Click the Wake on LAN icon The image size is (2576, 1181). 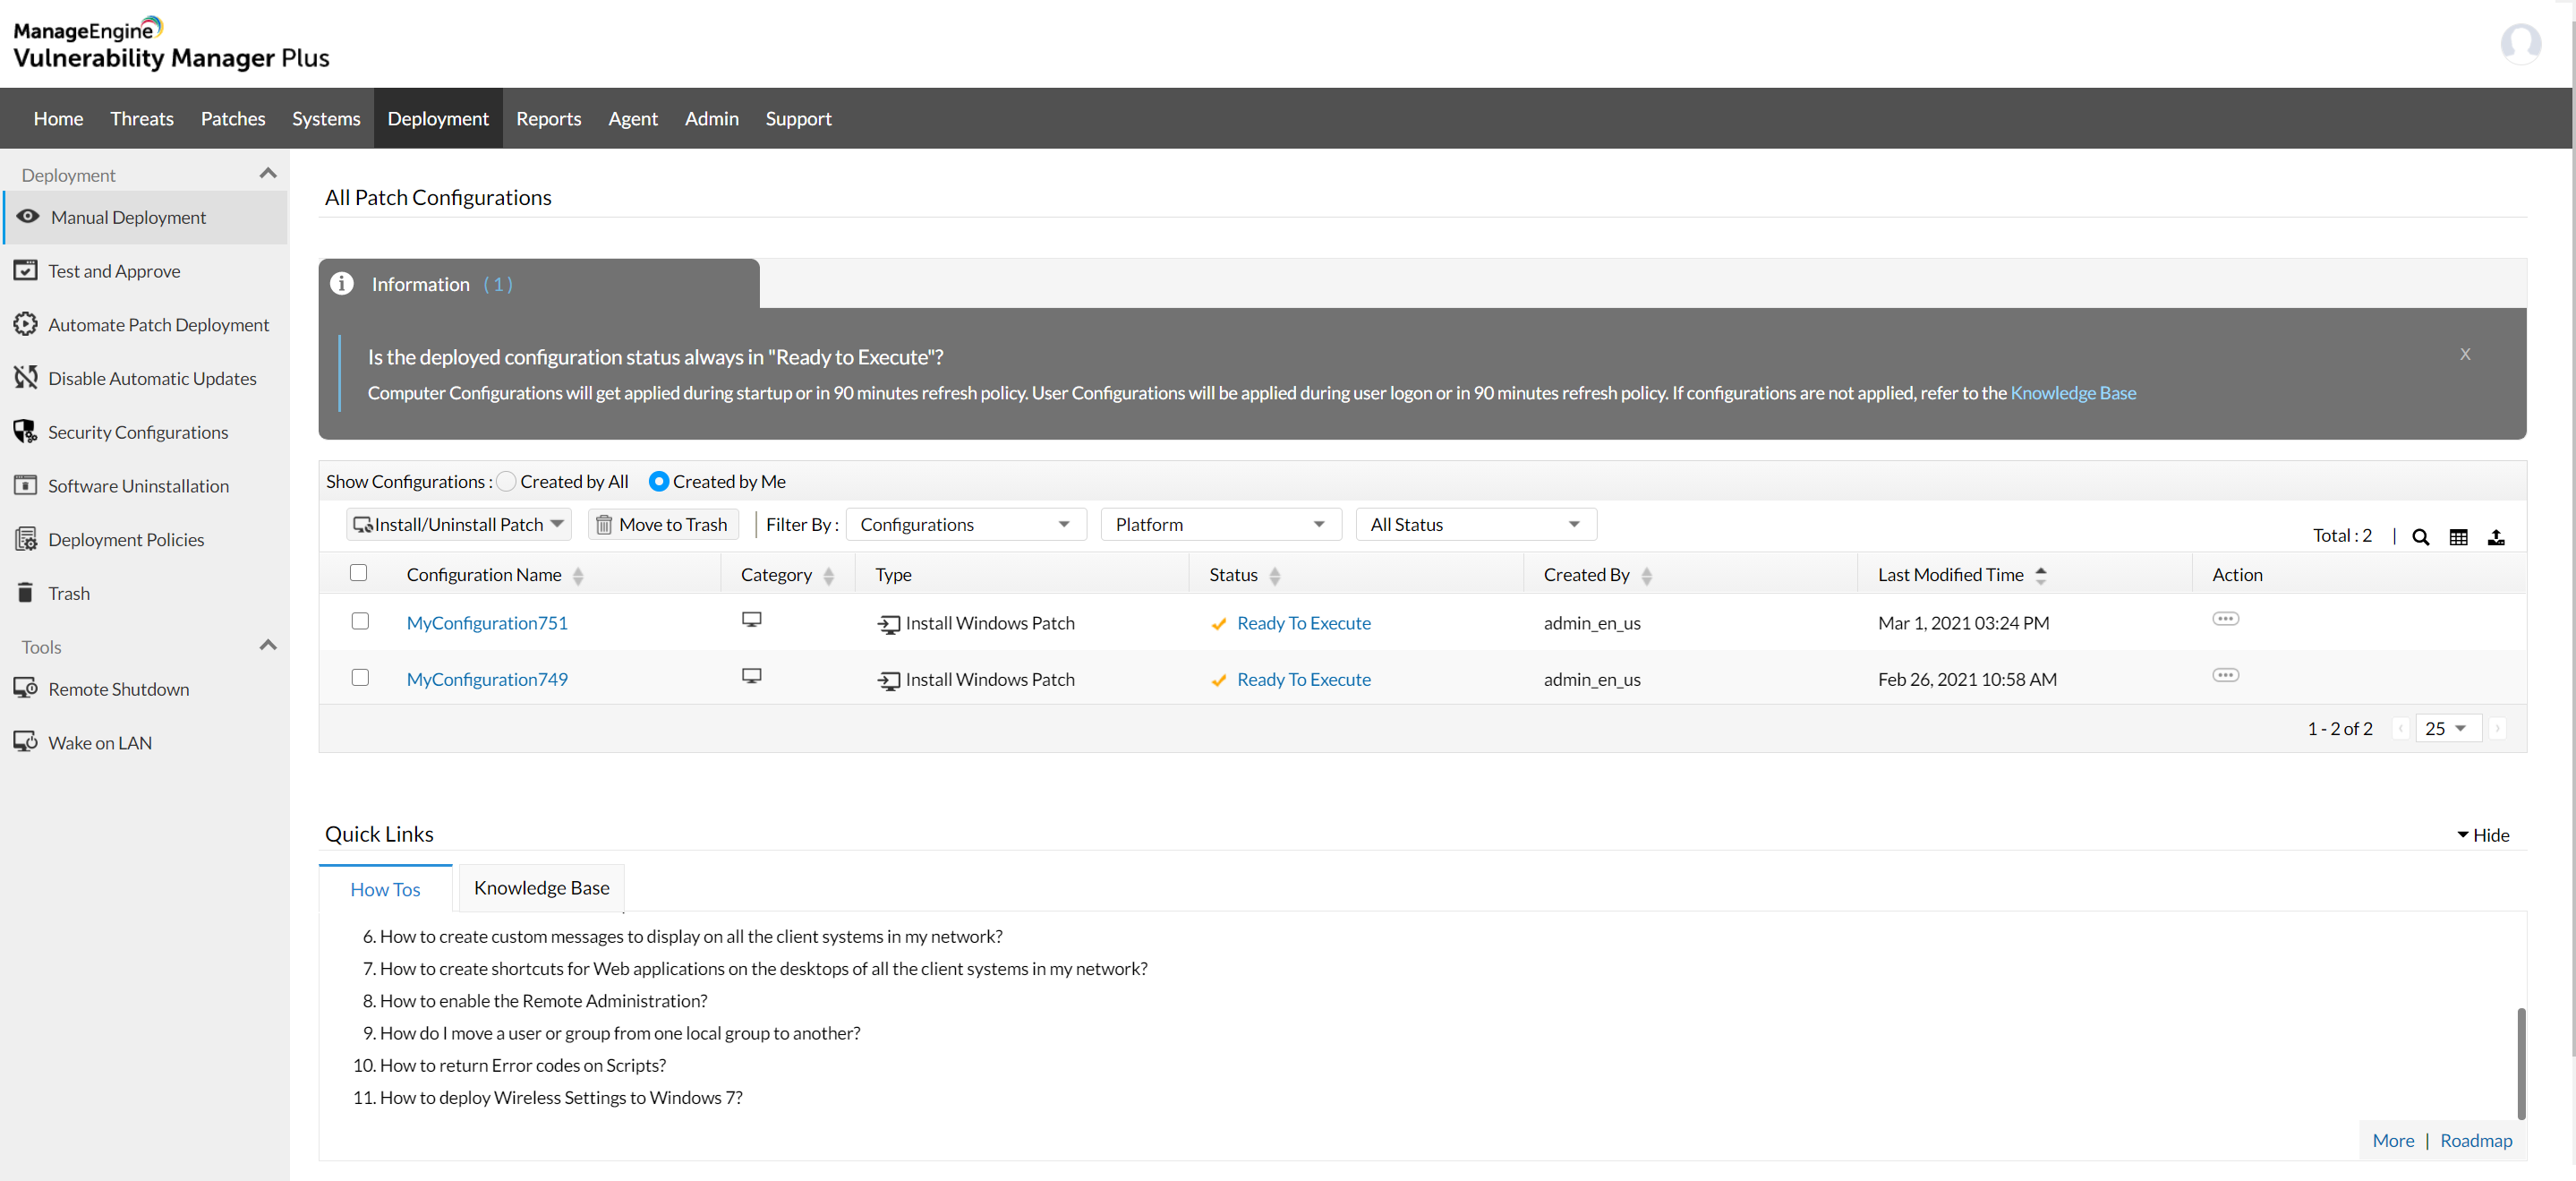coord(26,742)
